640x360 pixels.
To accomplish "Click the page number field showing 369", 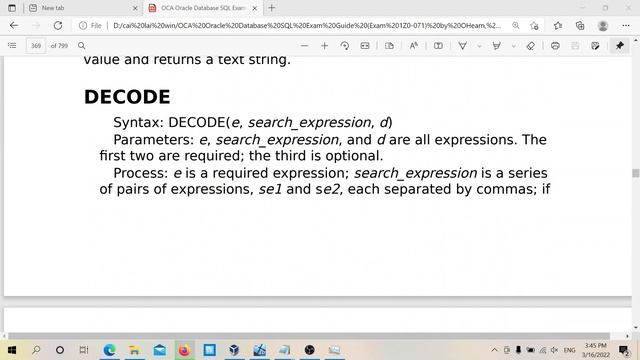I will 36,46.
